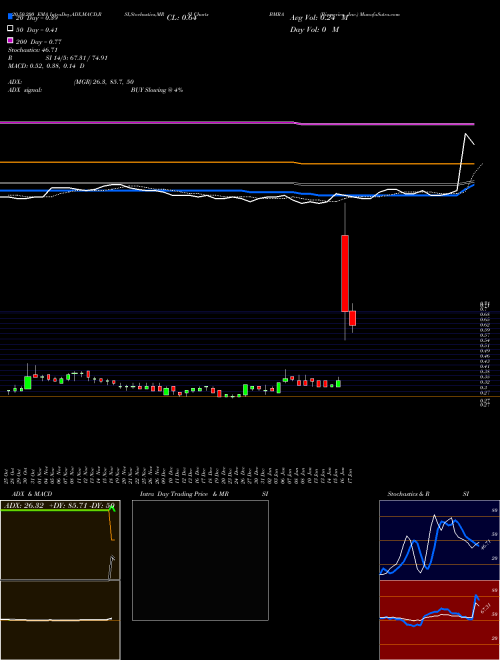Click the orange horizontal average line on the main chart
The image size is (500, 660).
pos(237,162)
